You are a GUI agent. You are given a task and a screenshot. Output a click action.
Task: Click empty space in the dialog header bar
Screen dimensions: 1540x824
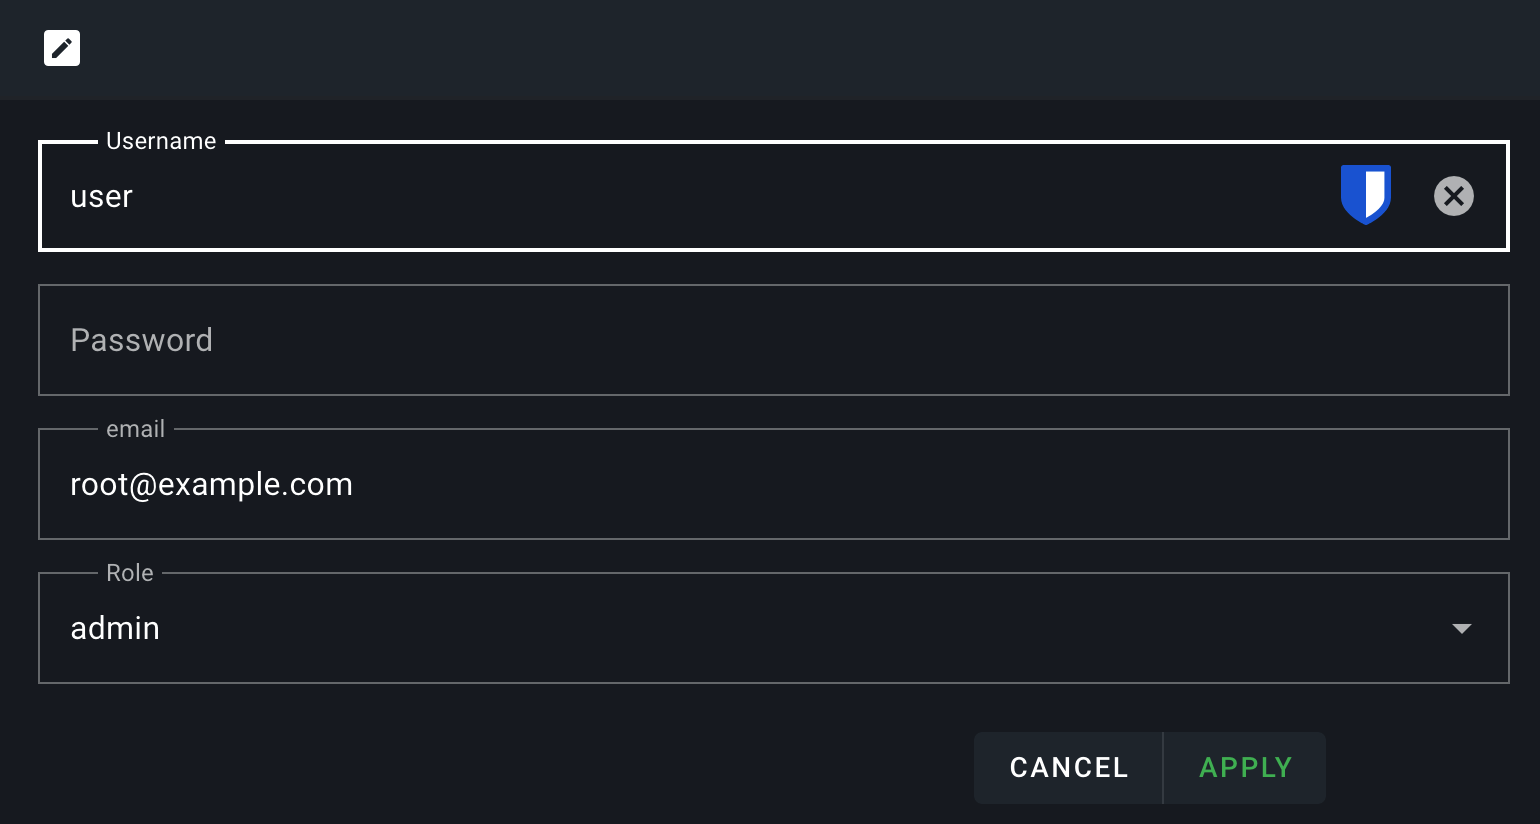pyautogui.click(x=770, y=50)
